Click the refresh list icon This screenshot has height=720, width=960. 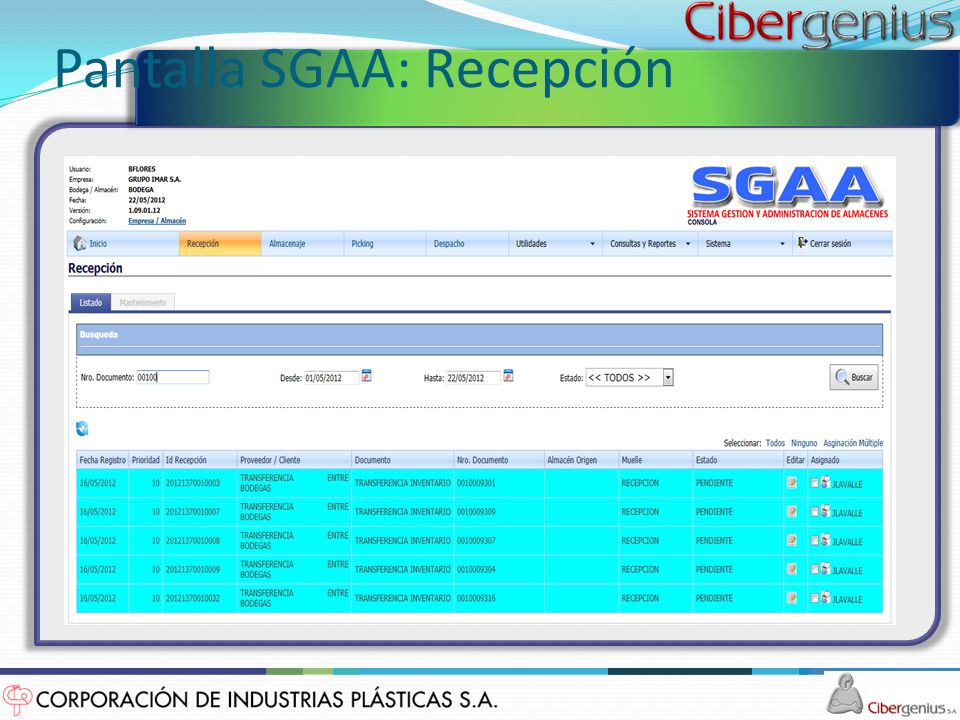tap(82, 429)
